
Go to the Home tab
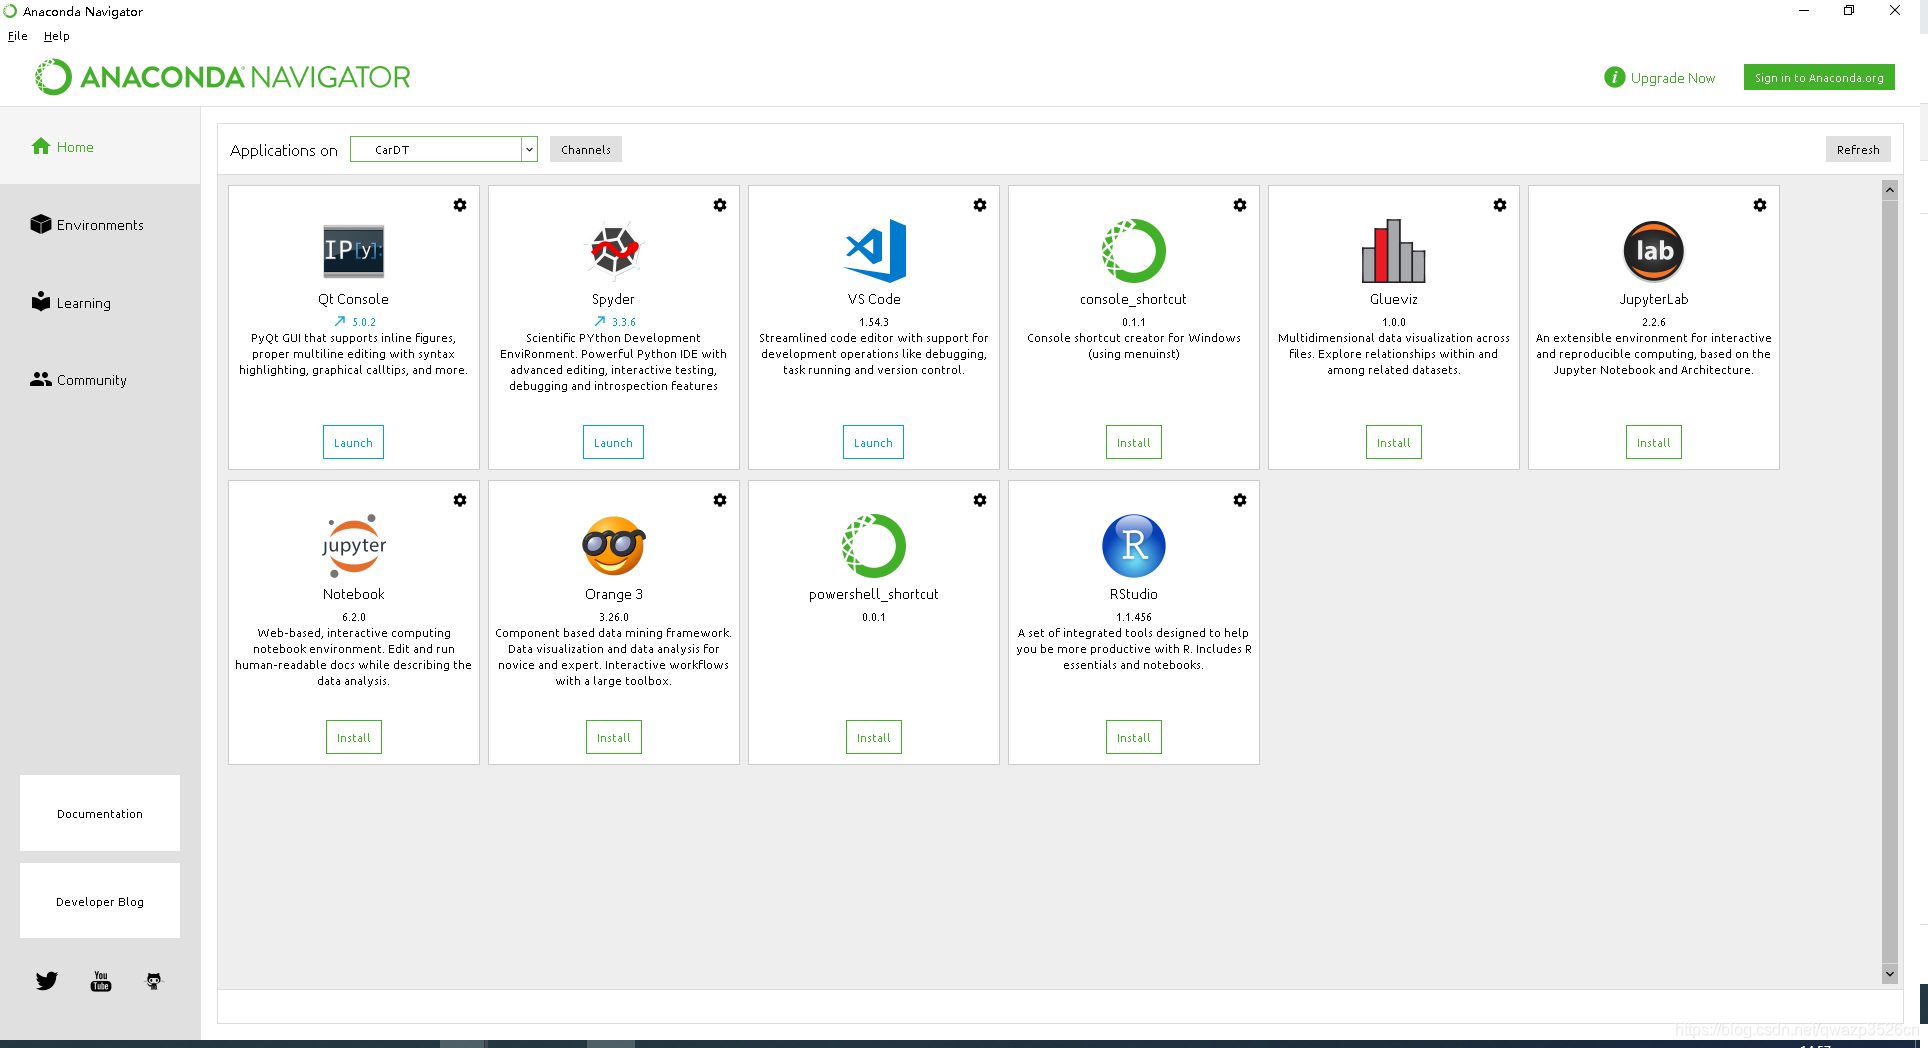click(100, 147)
